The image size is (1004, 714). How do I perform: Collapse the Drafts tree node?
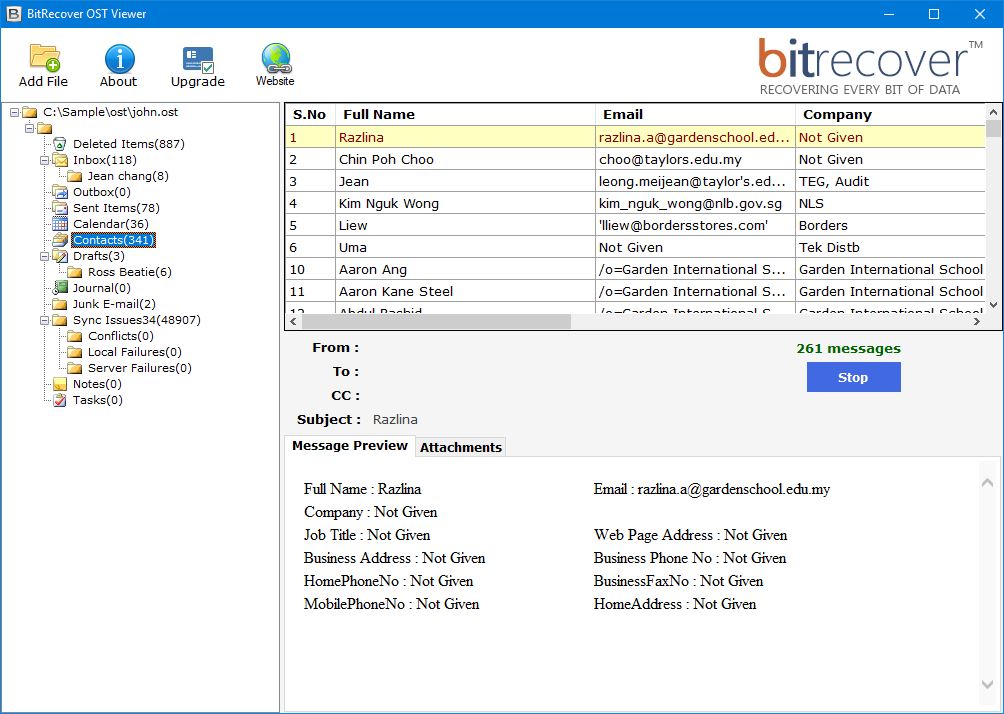tap(45, 256)
